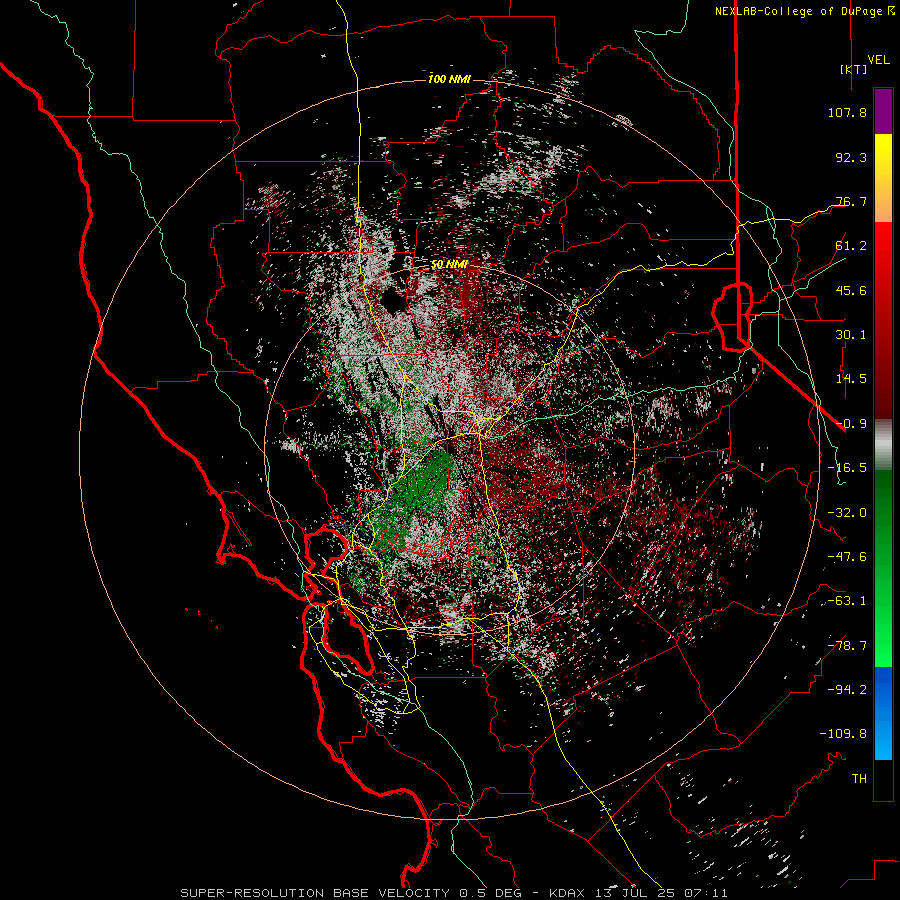900x900 pixels.
Task: Click the 14.5 legend value
Action: 851,379
